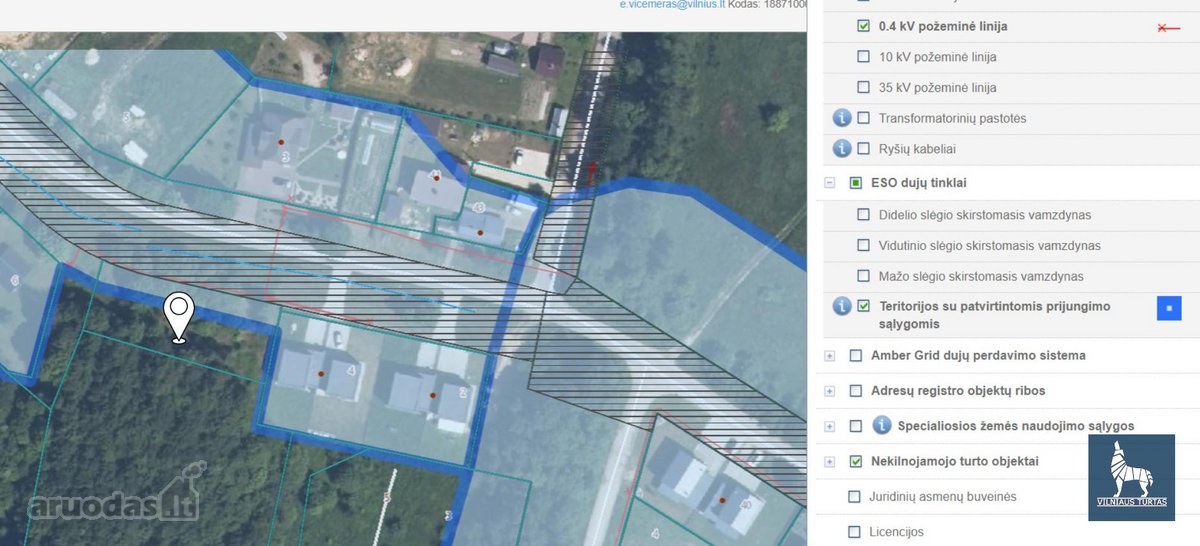Expand Amber Grid dujų perdavimo sistema group

[829, 356]
